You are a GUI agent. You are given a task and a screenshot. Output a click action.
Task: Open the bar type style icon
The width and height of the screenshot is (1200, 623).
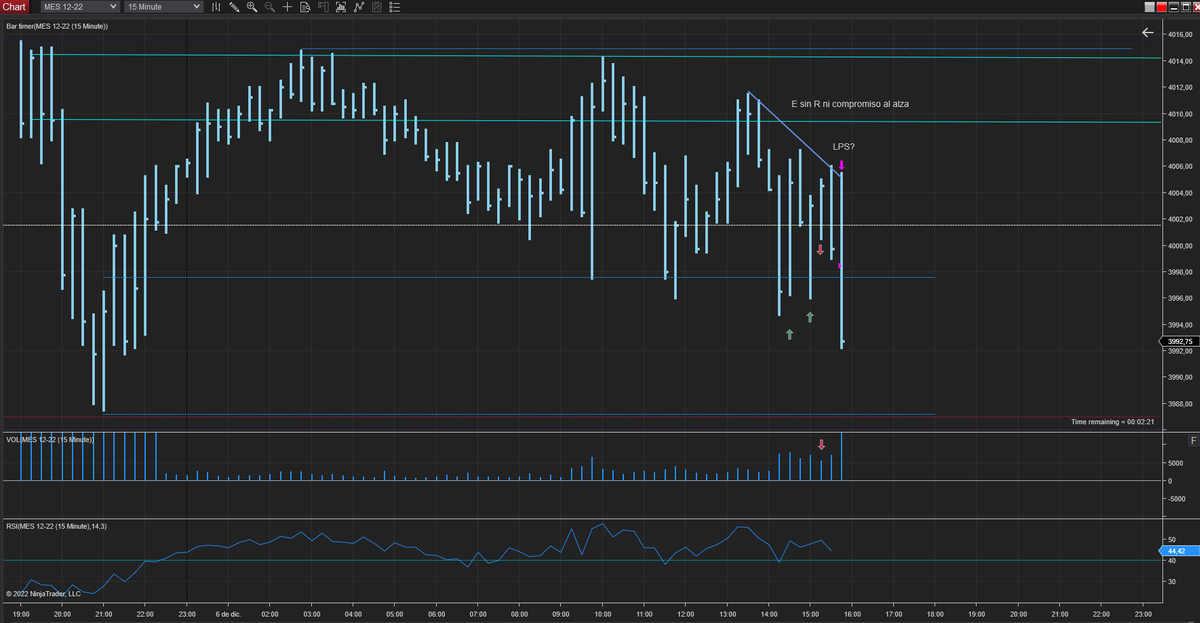coord(216,7)
